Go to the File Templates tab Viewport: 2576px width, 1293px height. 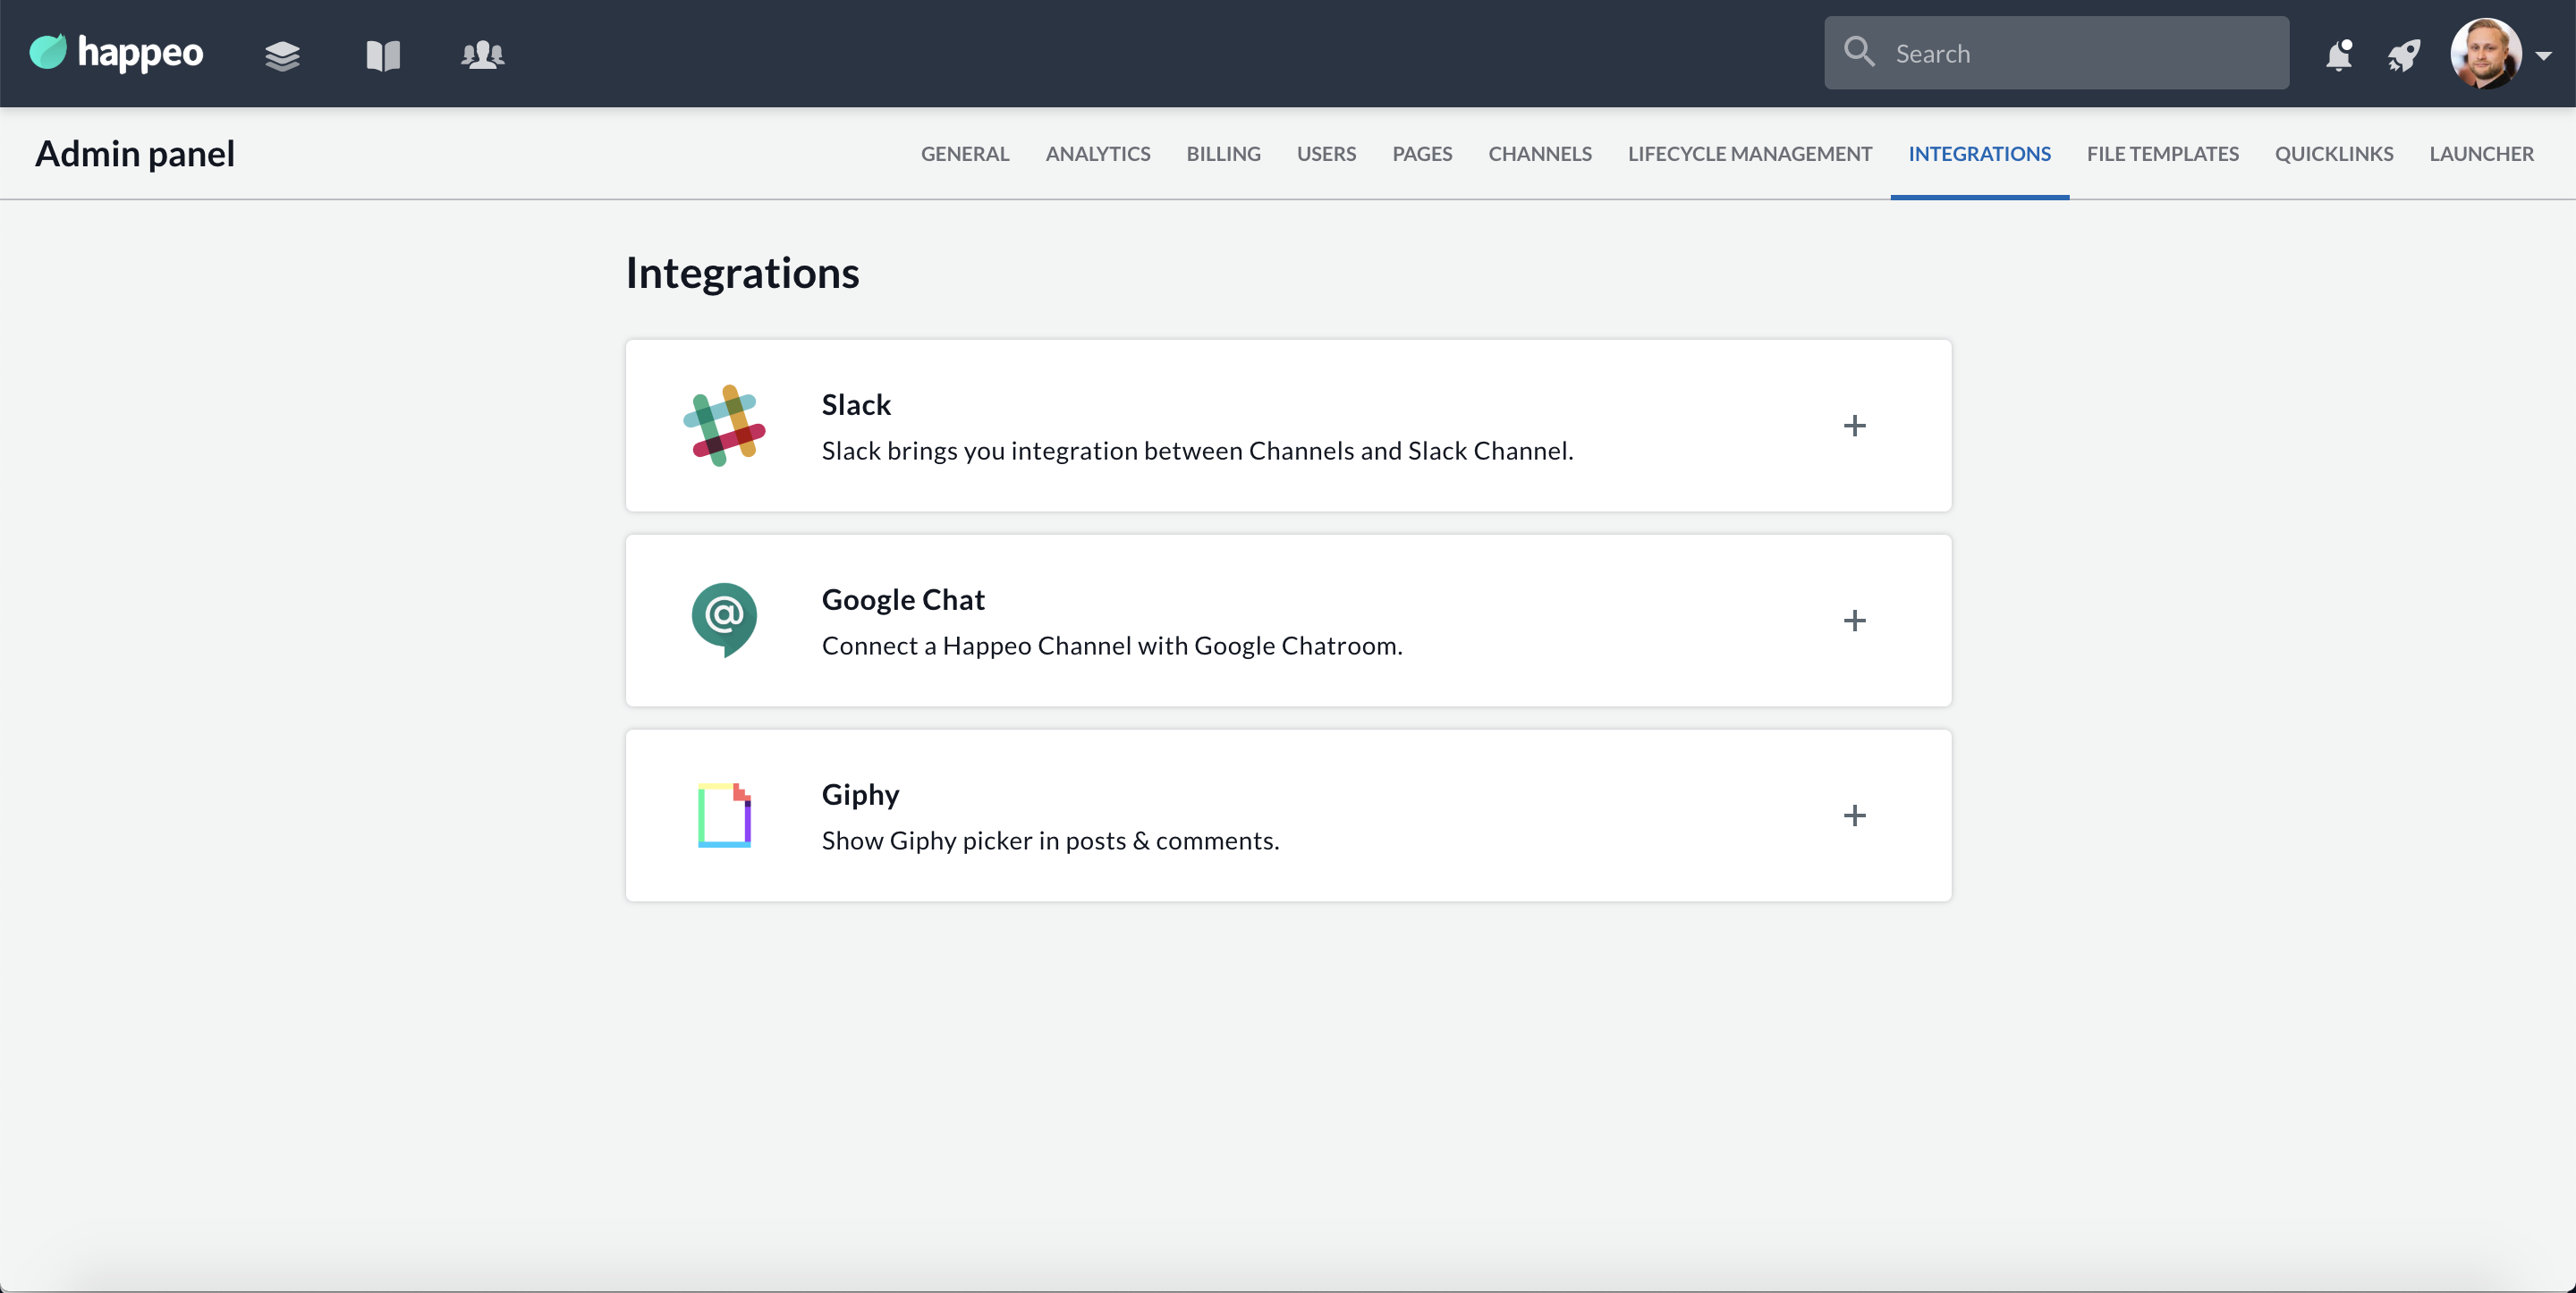coord(2162,154)
